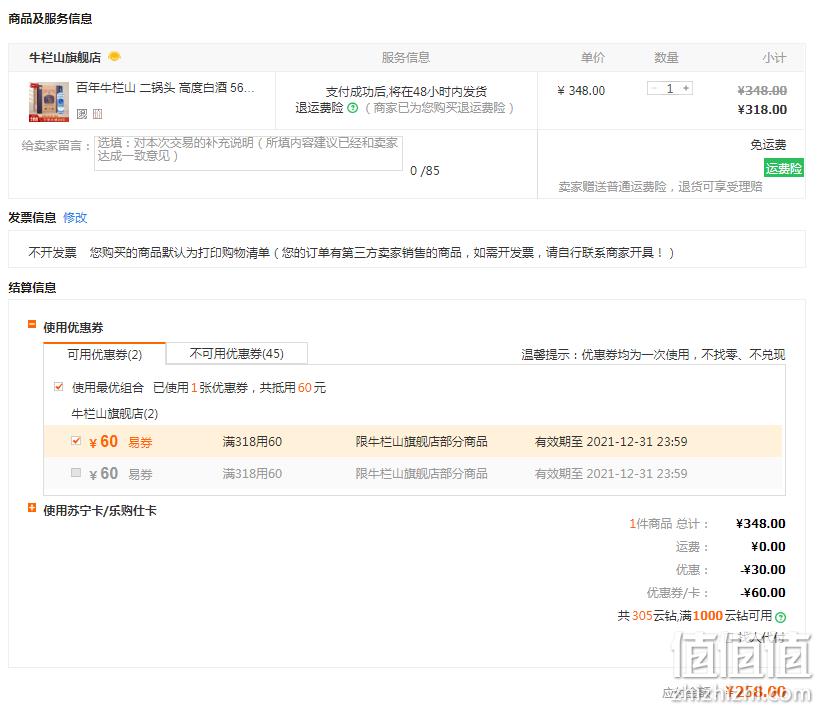Open the 百年牛栏山 product thumbnail

49,102
